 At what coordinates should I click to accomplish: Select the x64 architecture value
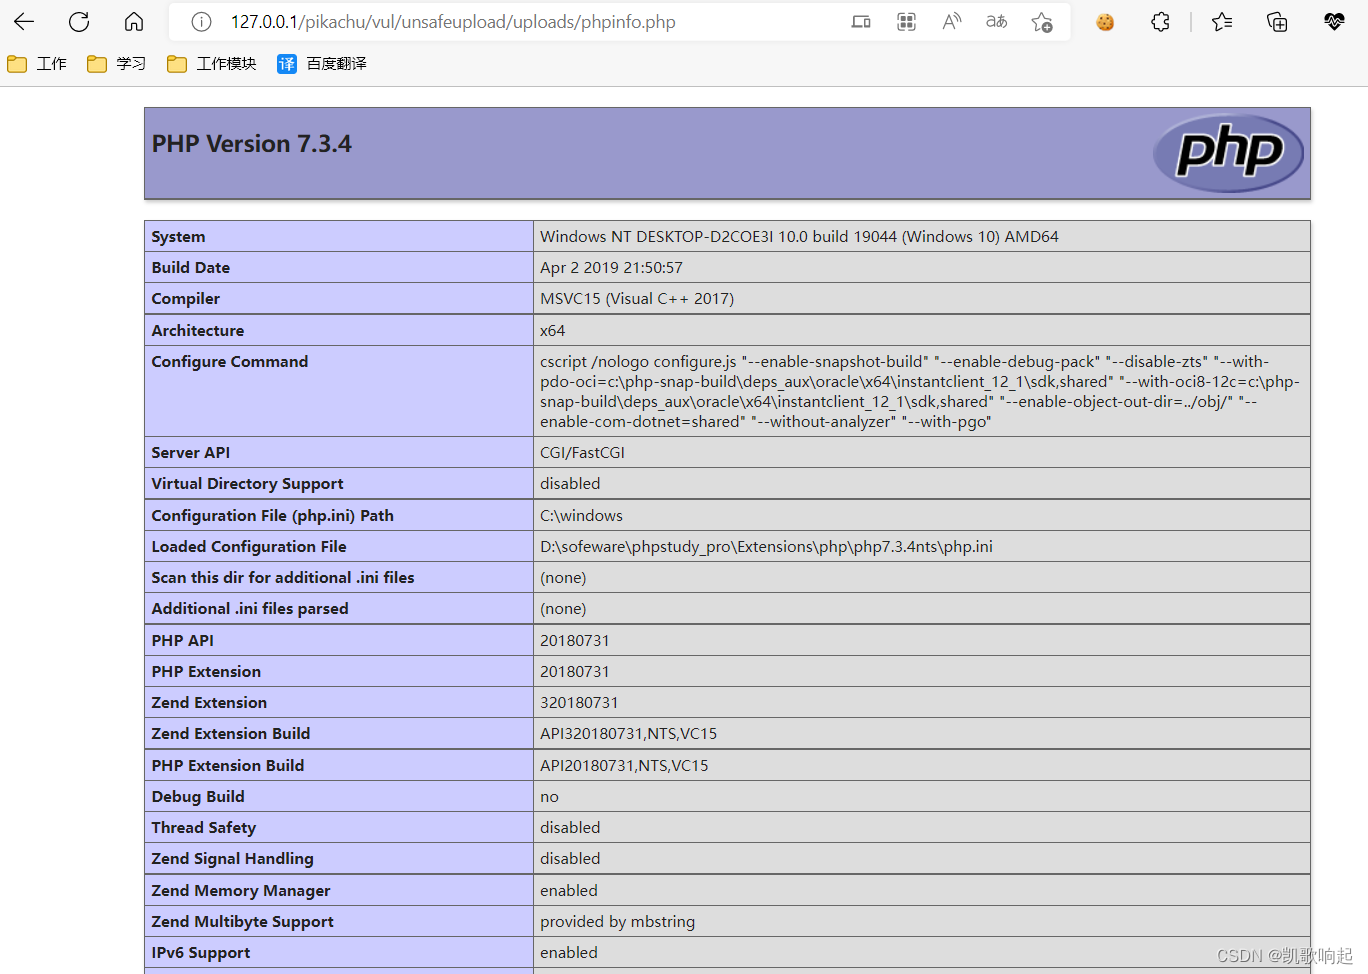(553, 331)
